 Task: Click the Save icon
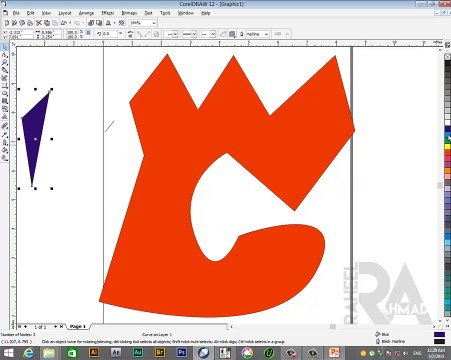point(22,23)
